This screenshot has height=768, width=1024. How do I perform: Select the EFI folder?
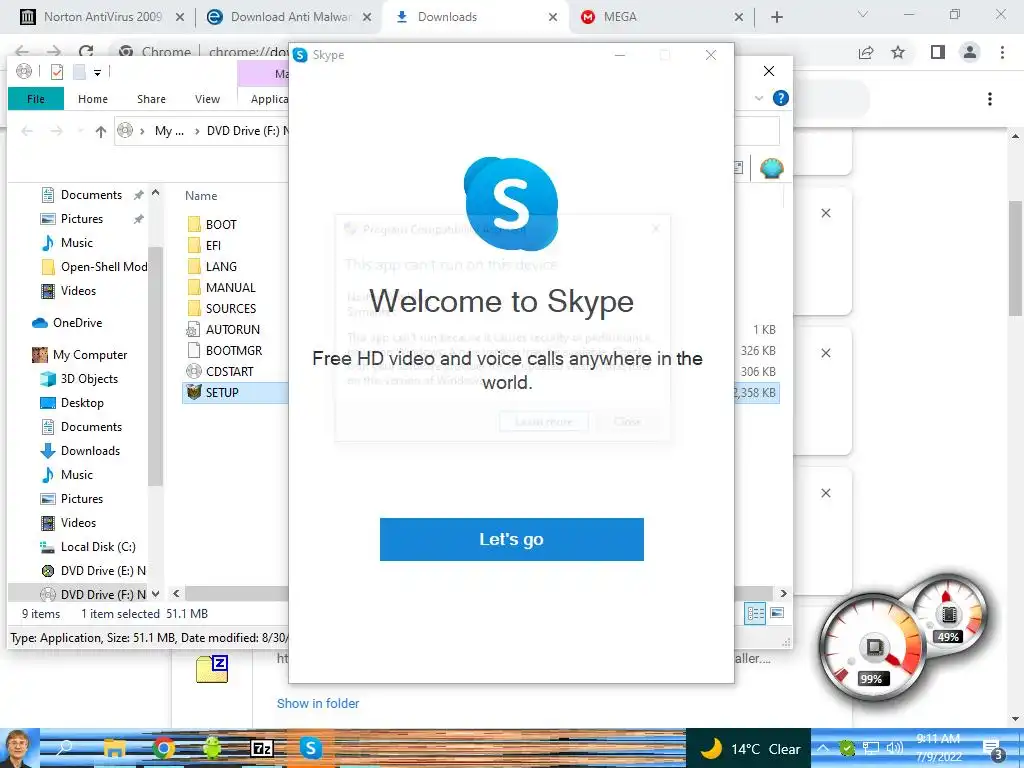[x=213, y=246]
